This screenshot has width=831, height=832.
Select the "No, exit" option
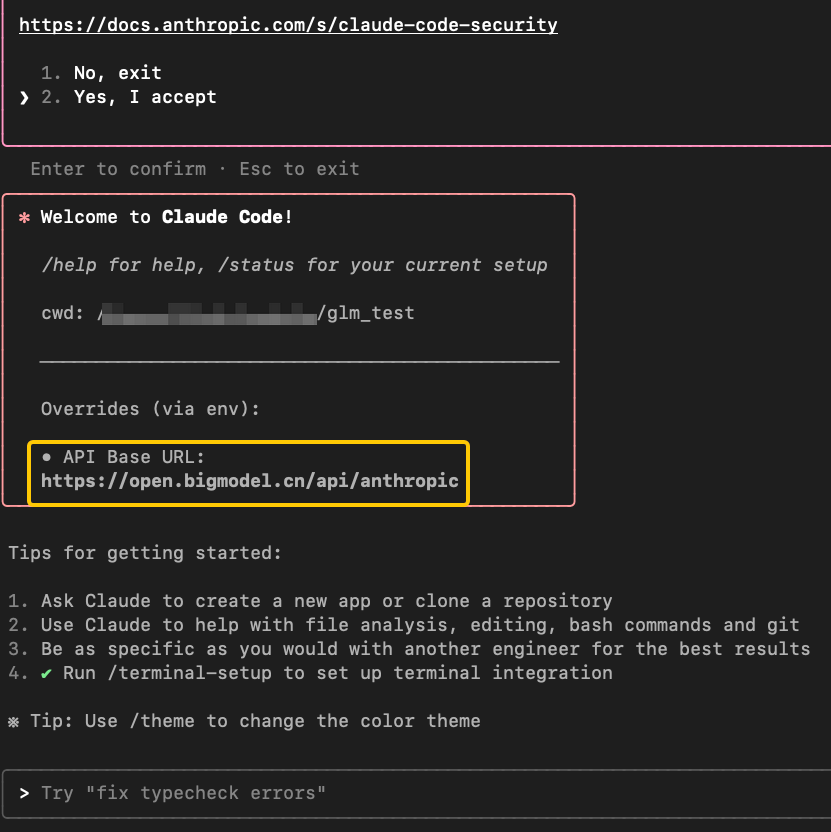[117, 73]
